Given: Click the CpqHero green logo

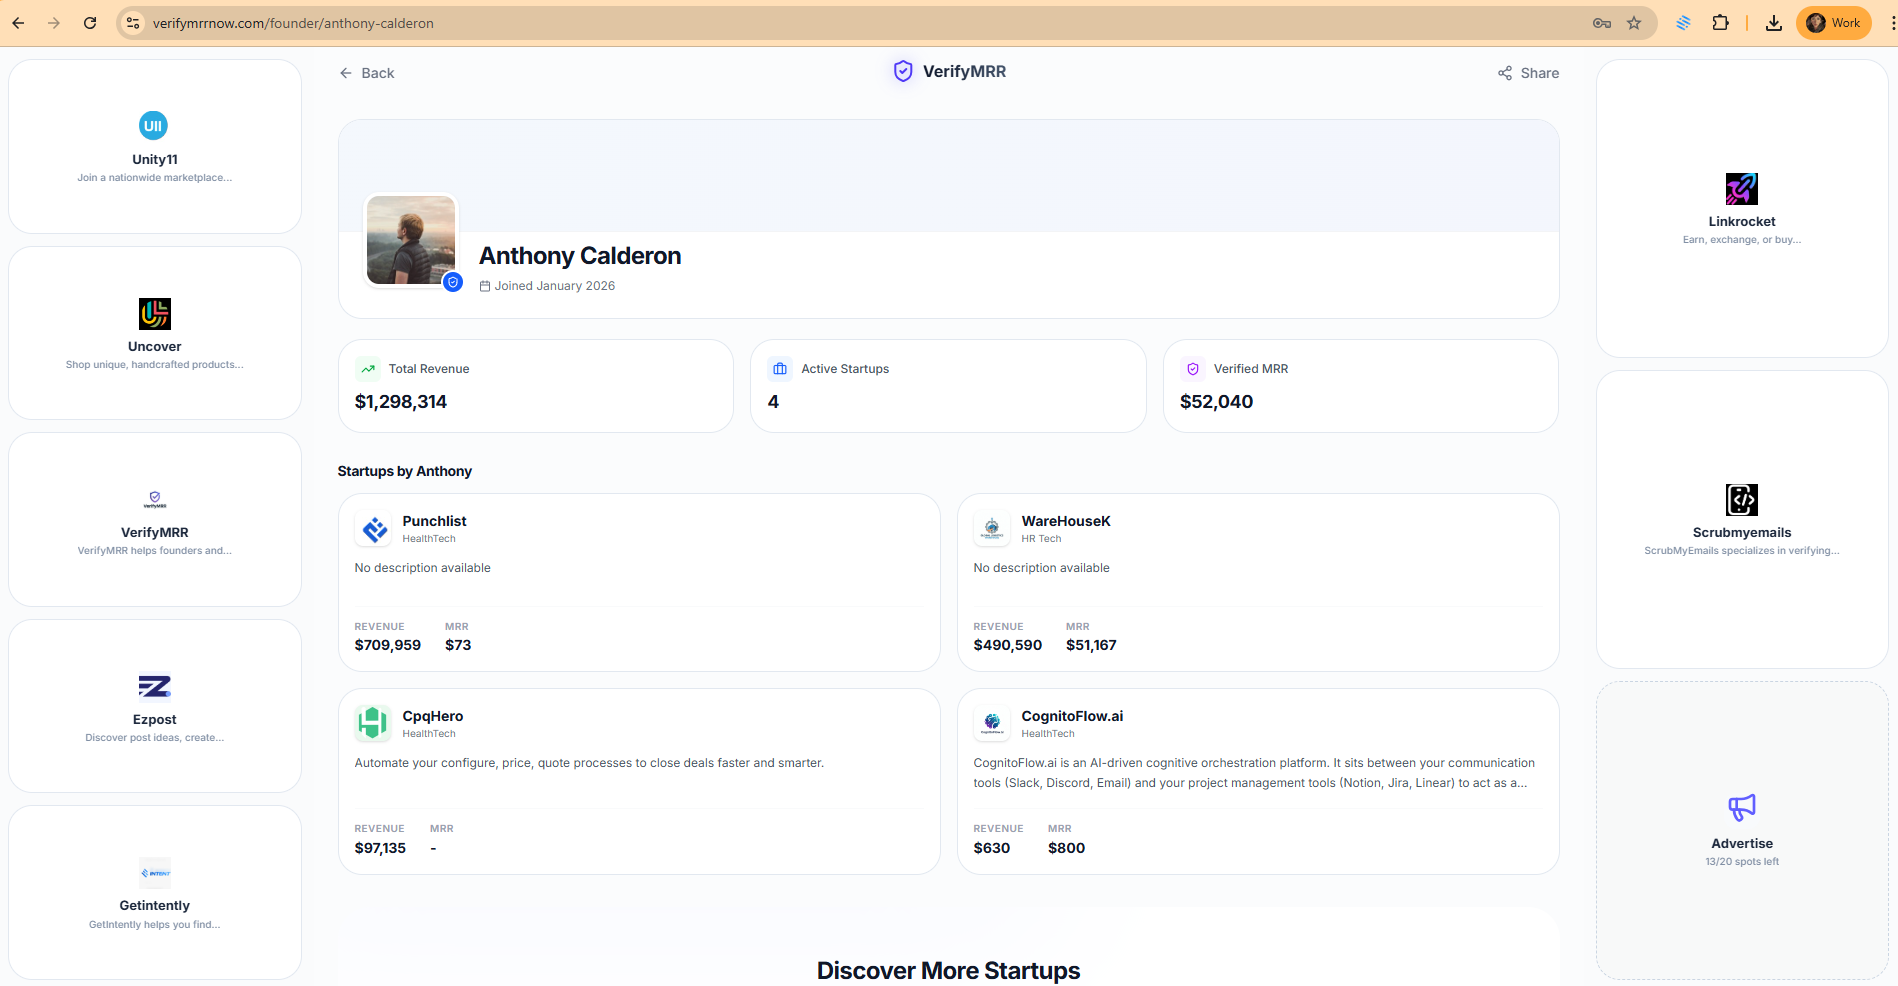Looking at the screenshot, I should [x=373, y=723].
